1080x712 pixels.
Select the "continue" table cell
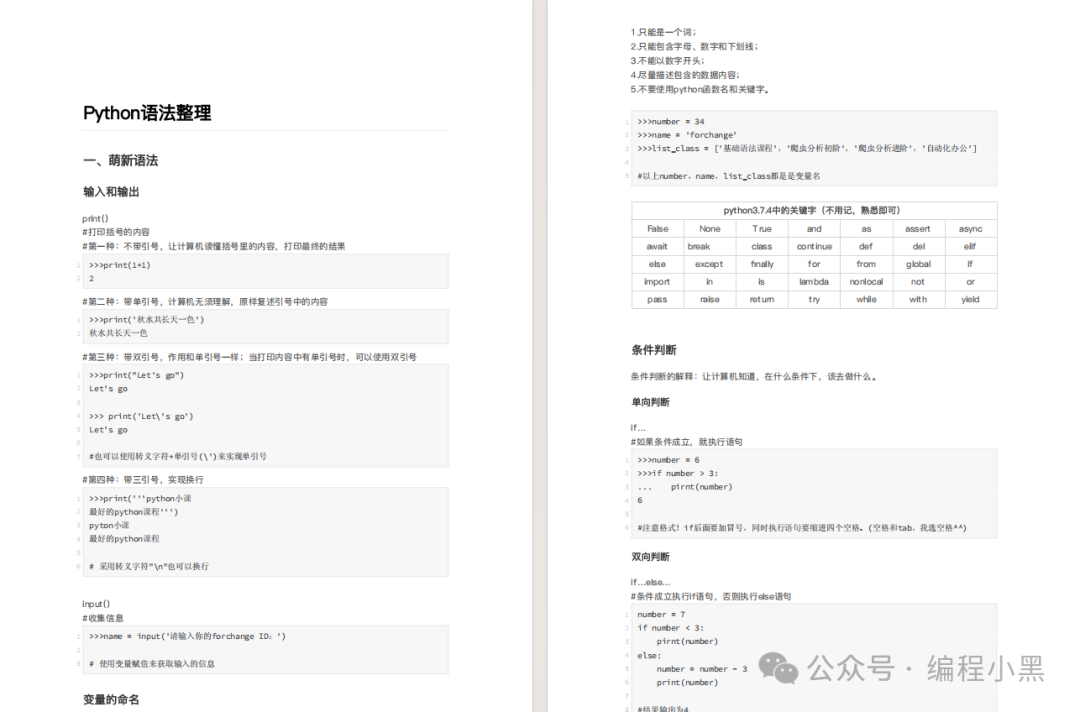[814, 247]
